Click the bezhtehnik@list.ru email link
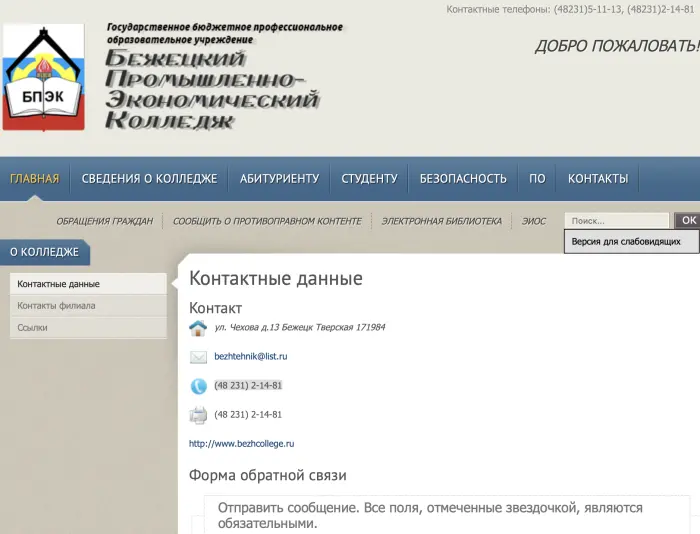Screen dimensions: 700x534 pyautogui.click(x=251, y=356)
